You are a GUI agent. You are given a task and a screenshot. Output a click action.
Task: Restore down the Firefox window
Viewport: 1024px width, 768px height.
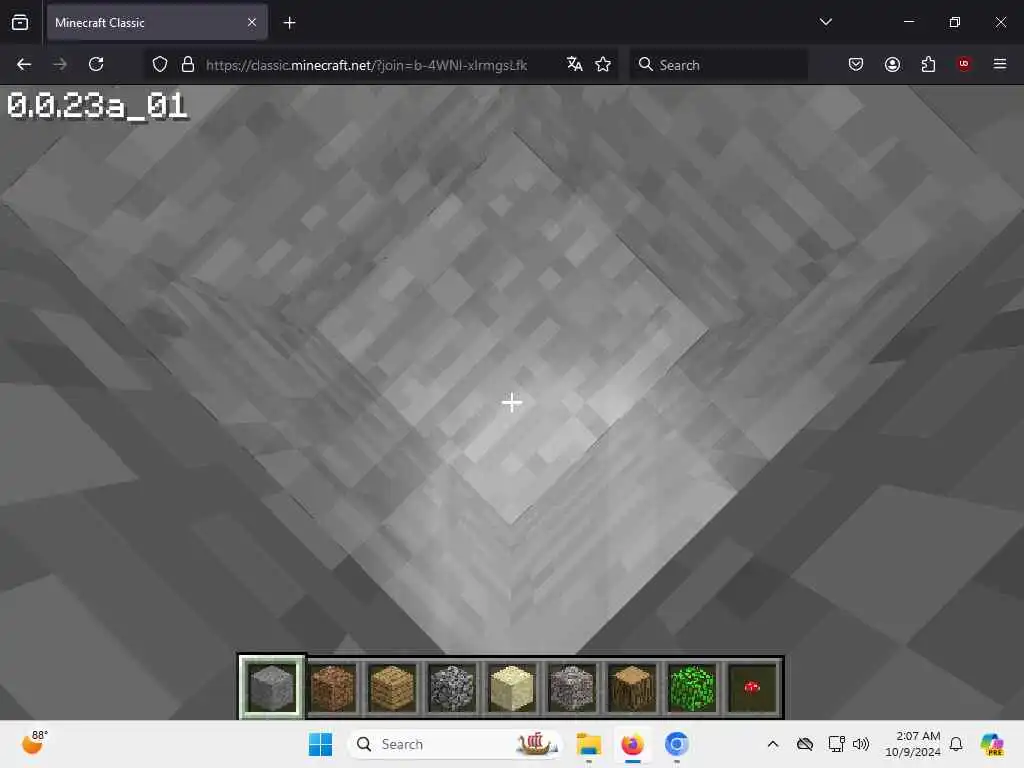(955, 22)
